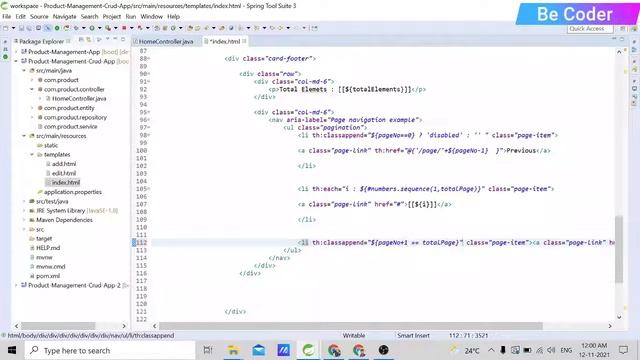The width and height of the screenshot is (640, 360).
Task: Click the green Run icon in toolbar
Action: point(92,28)
